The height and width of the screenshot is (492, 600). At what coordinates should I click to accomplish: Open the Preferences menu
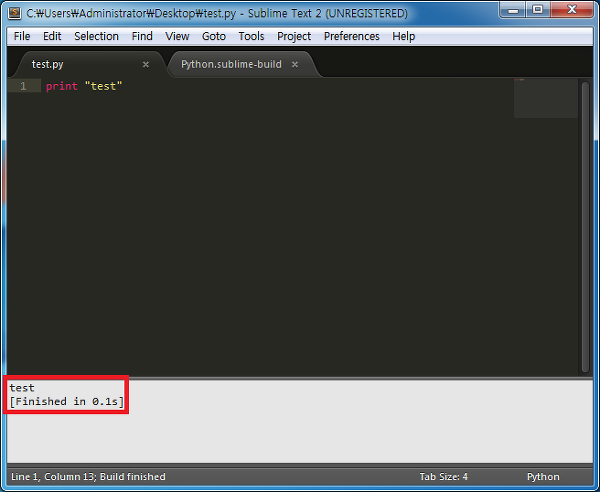click(x=352, y=36)
